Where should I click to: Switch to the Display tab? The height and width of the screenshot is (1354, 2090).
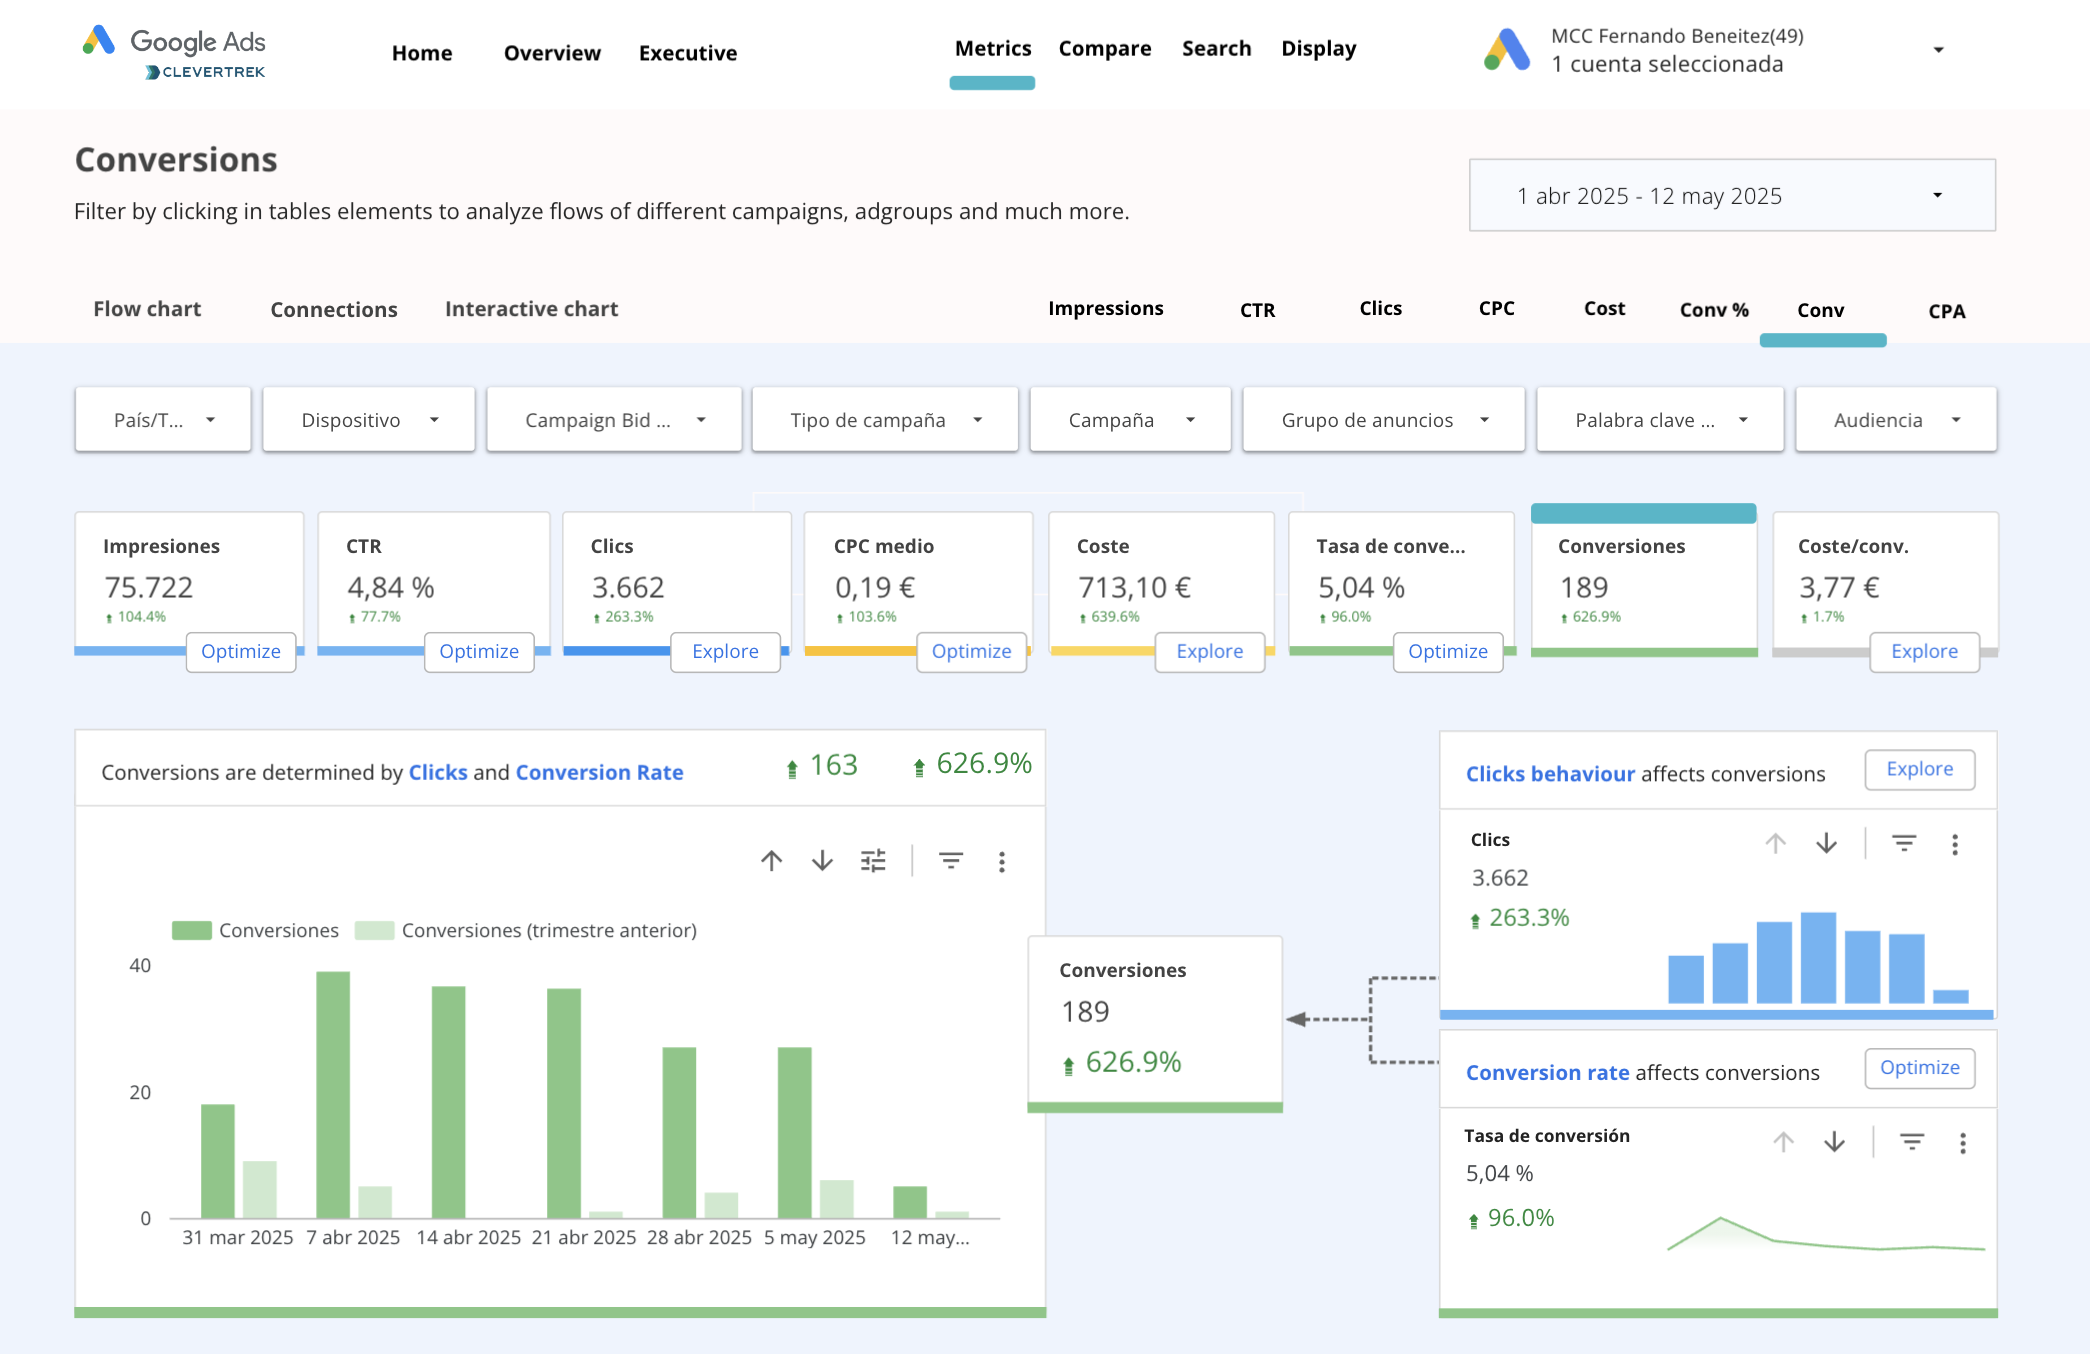[x=1319, y=48]
